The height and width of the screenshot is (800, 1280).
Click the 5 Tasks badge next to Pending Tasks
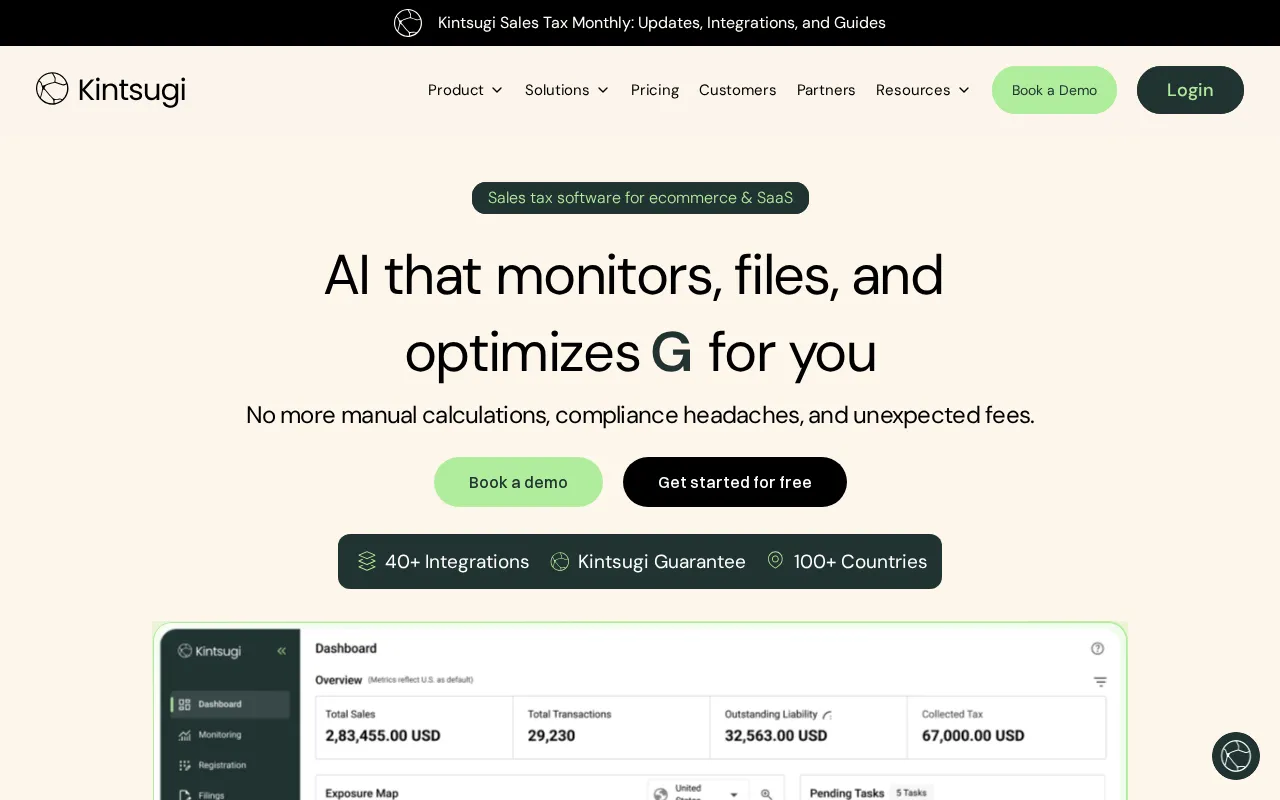click(911, 793)
